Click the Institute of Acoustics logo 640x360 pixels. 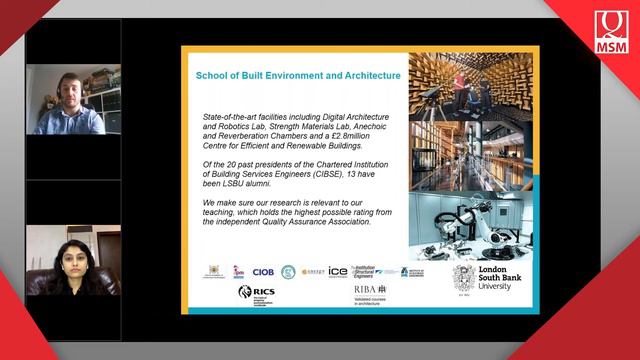point(412,272)
